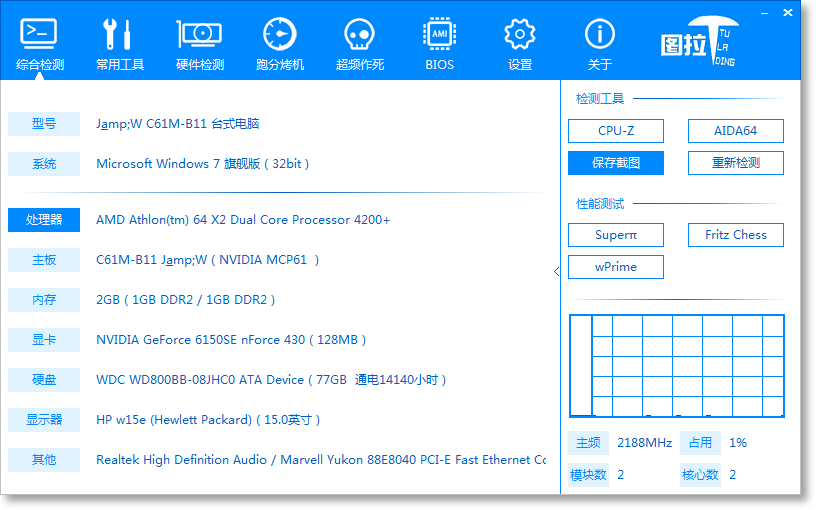This screenshot has width=816, height=510.
Task: Click the GeForce 6150SE graphics text
Action: [x=231, y=340]
